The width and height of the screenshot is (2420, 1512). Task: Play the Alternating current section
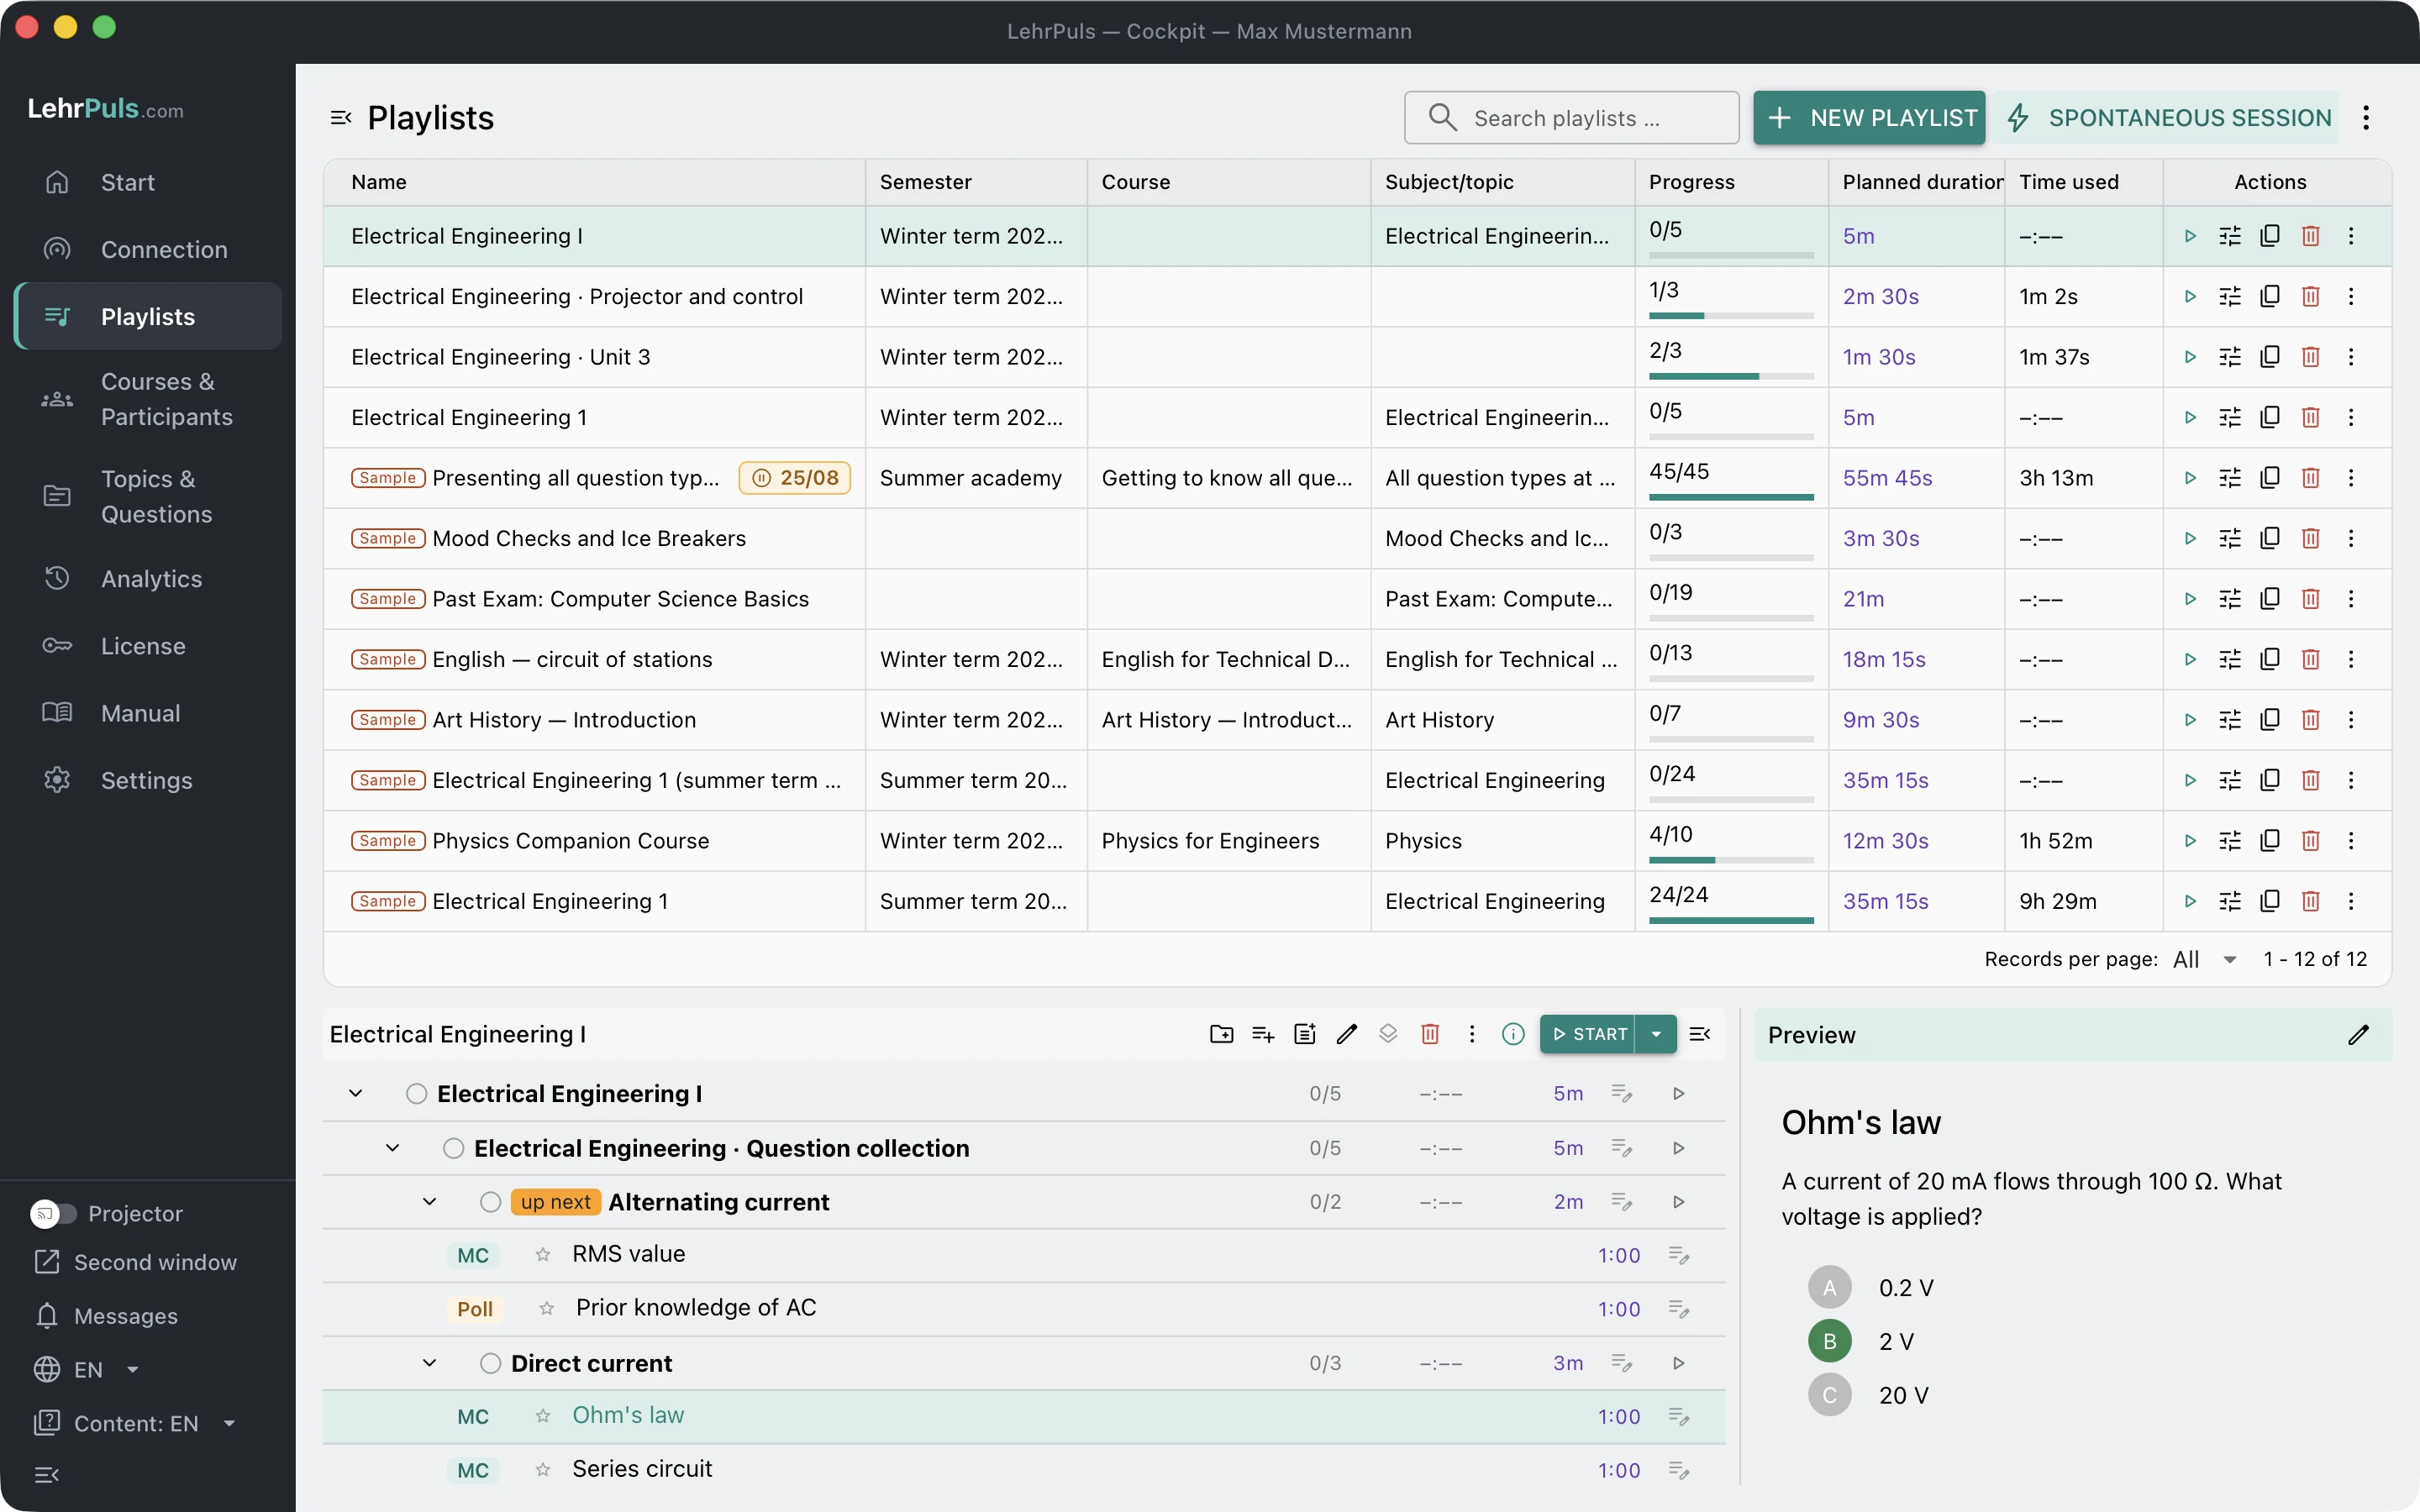click(x=1679, y=1202)
